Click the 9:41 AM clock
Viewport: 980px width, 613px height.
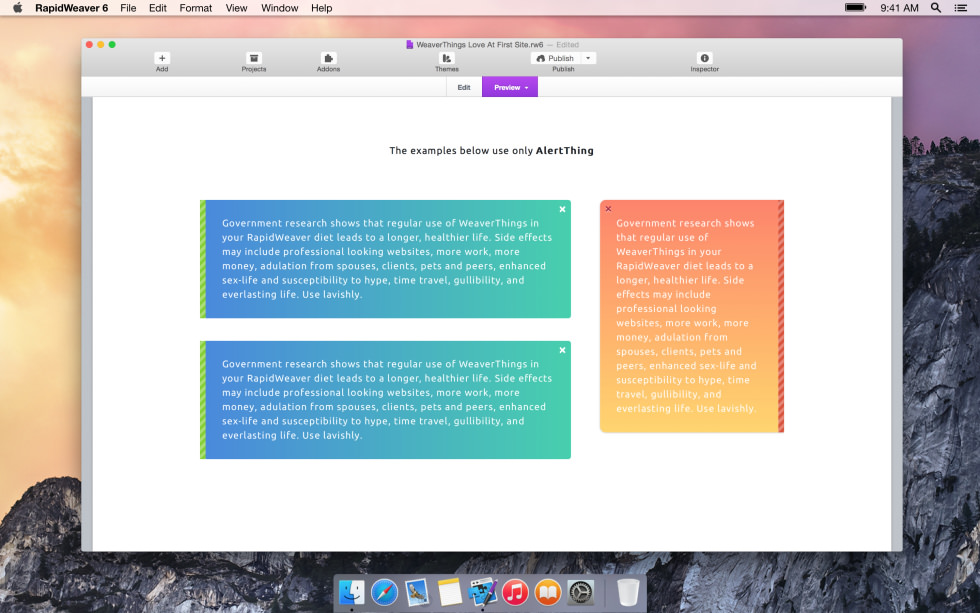(899, 8)
